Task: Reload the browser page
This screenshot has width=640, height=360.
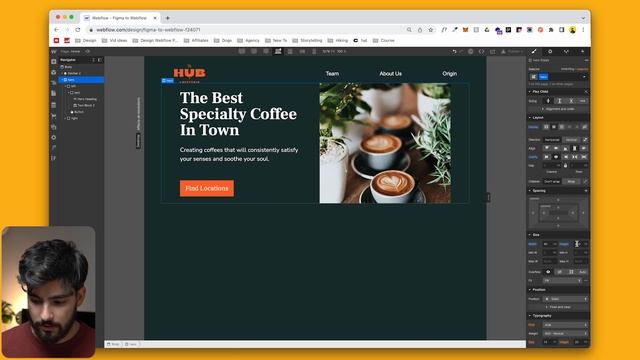Action: [x=78, y=30]
